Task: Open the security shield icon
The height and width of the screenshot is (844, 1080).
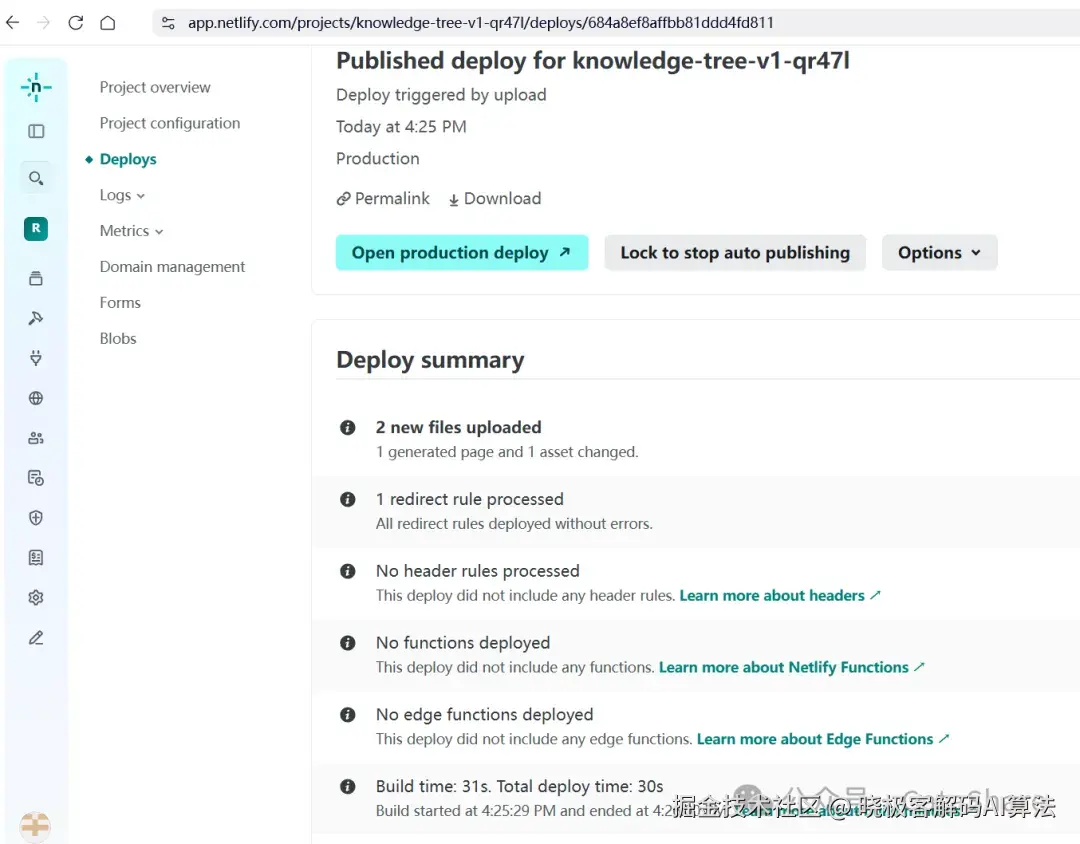Action: tap(36, 518)
